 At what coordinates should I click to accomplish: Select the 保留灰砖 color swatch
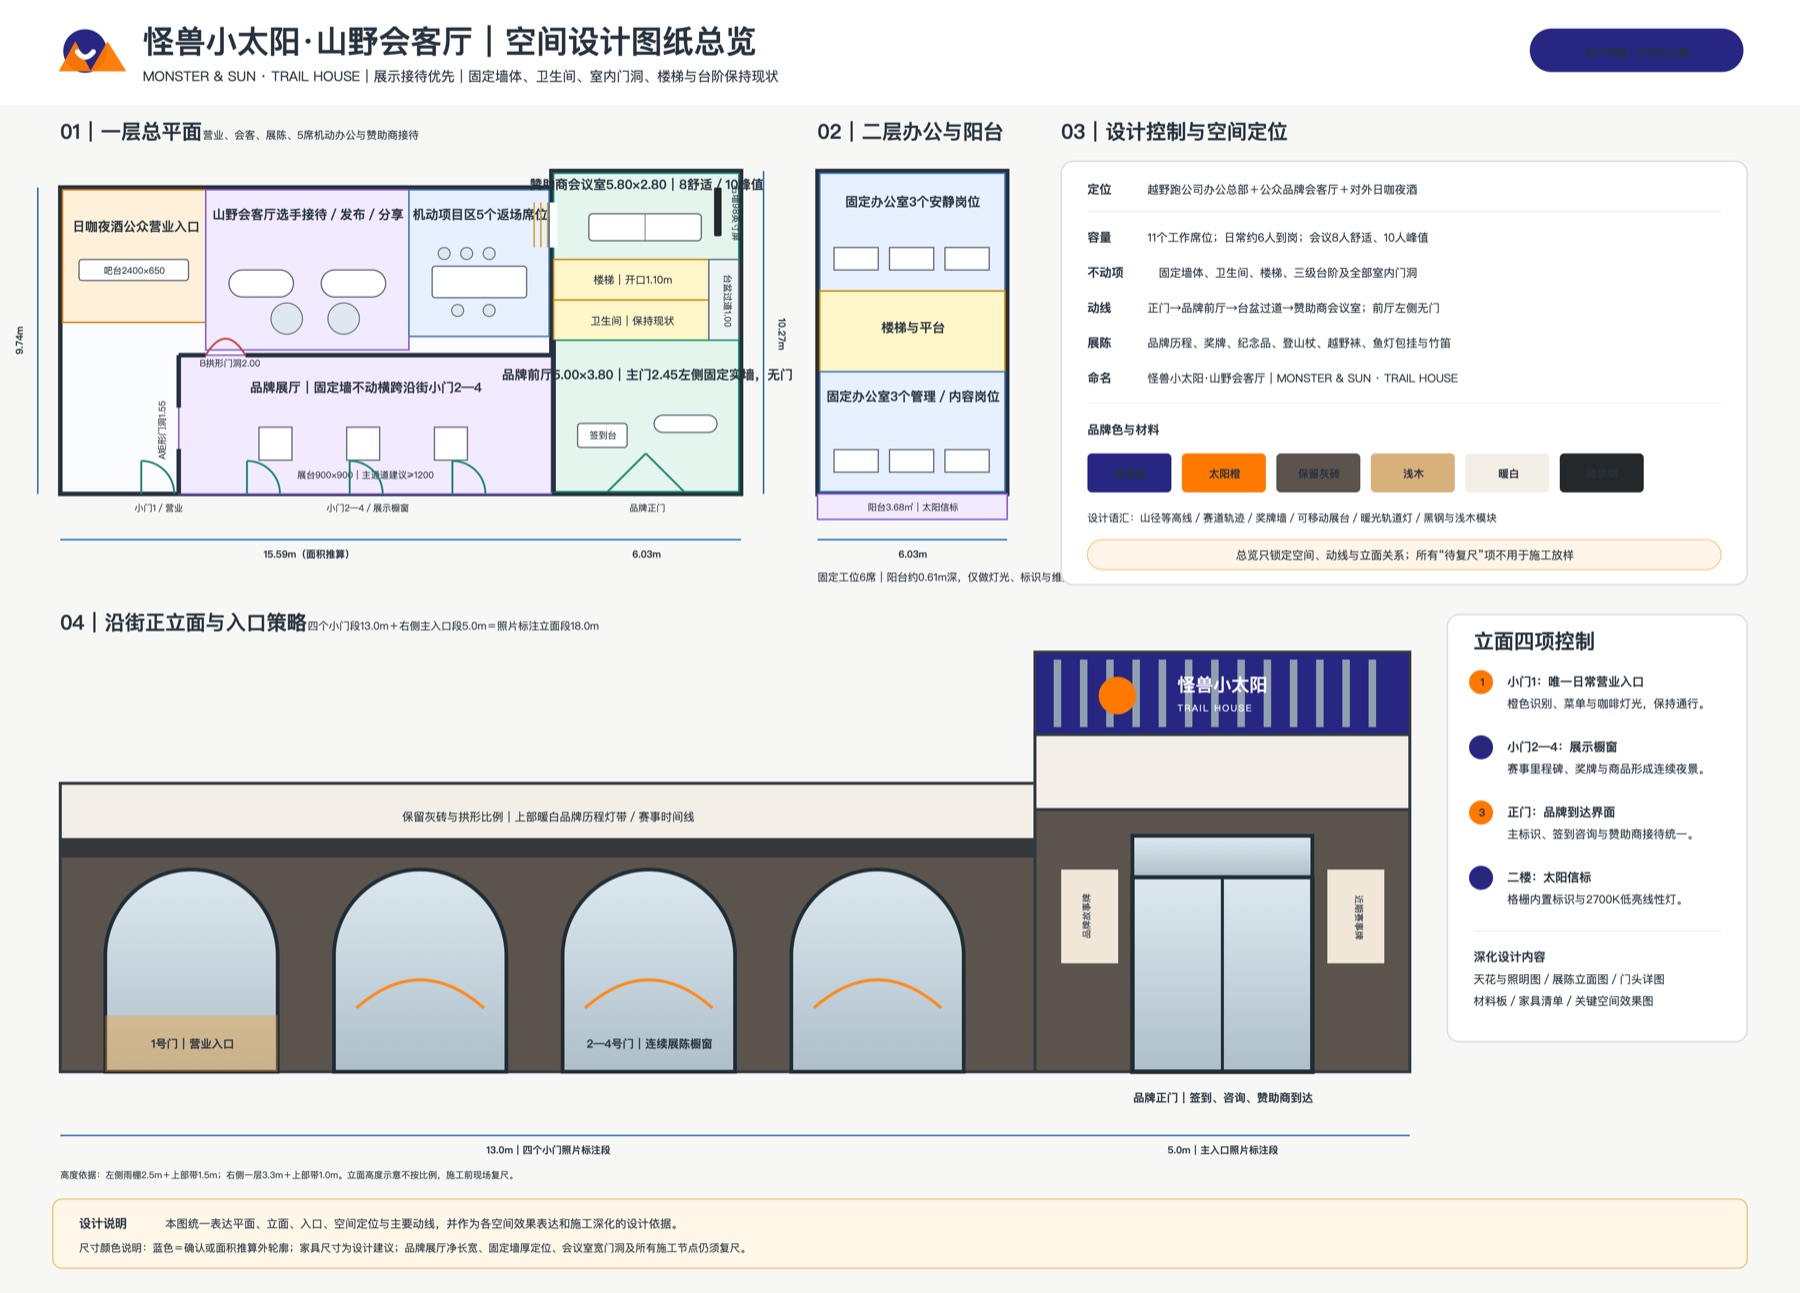click(1317, 473)
